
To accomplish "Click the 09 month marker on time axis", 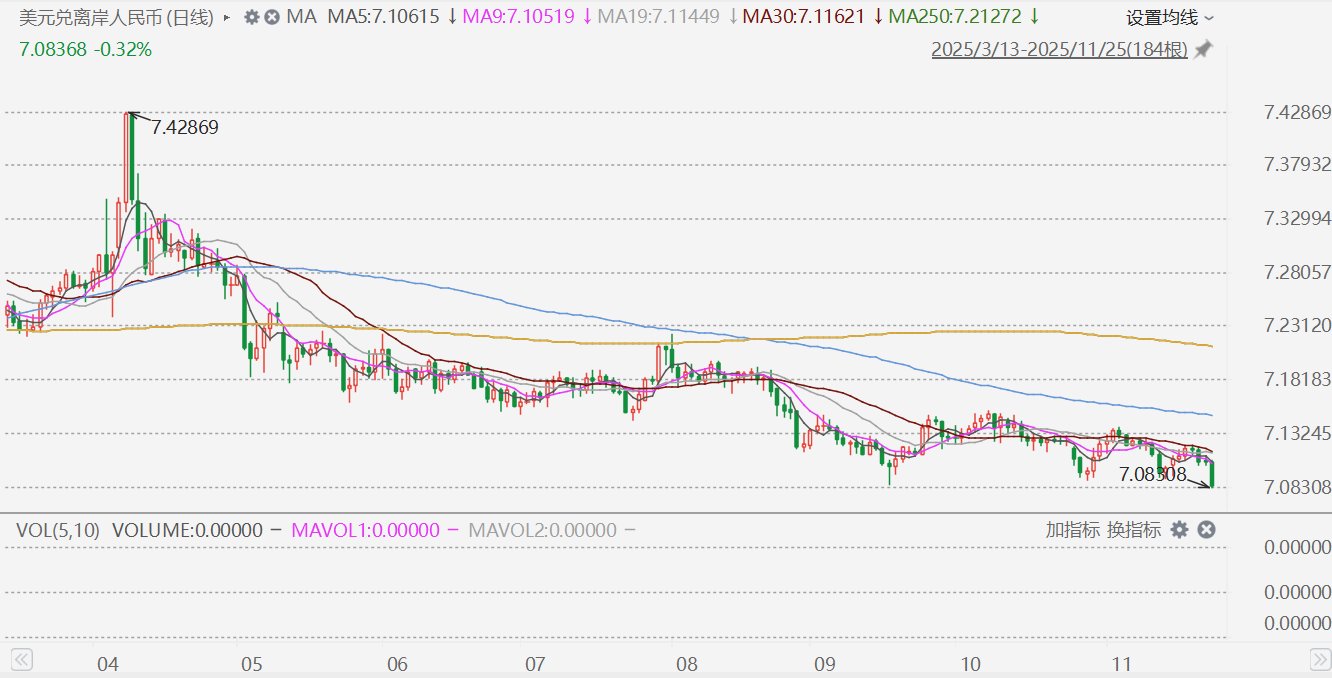I will (x=825, y=664).
